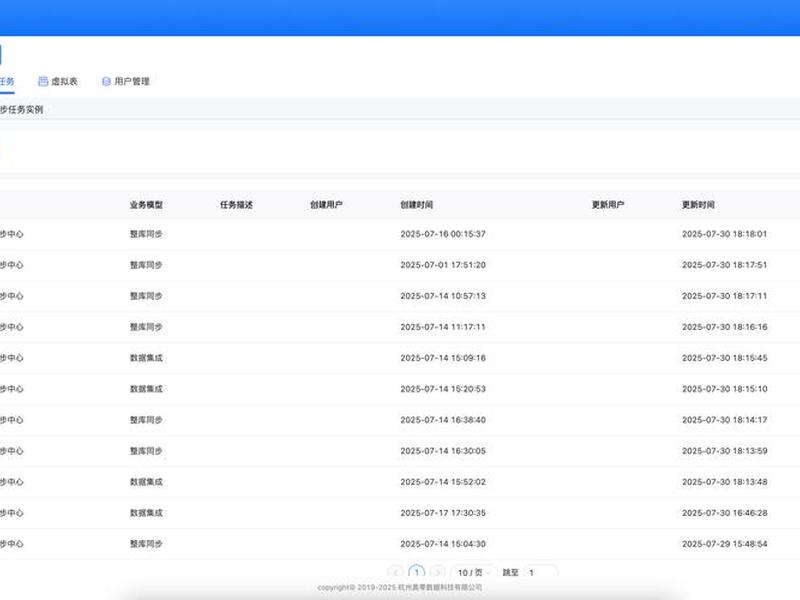Viewport: 800px width, 600px height.
Task: Open the 10 / 页 page-size dropdown
Action: tap(472, 572)
